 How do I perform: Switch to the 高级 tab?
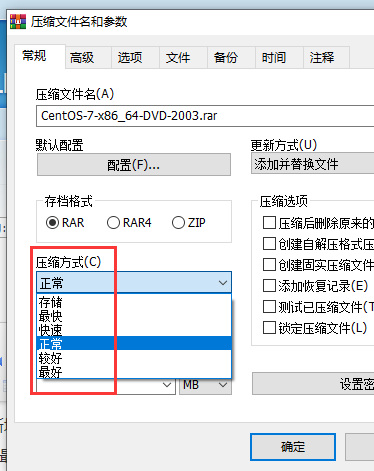[x=88, y=58]
